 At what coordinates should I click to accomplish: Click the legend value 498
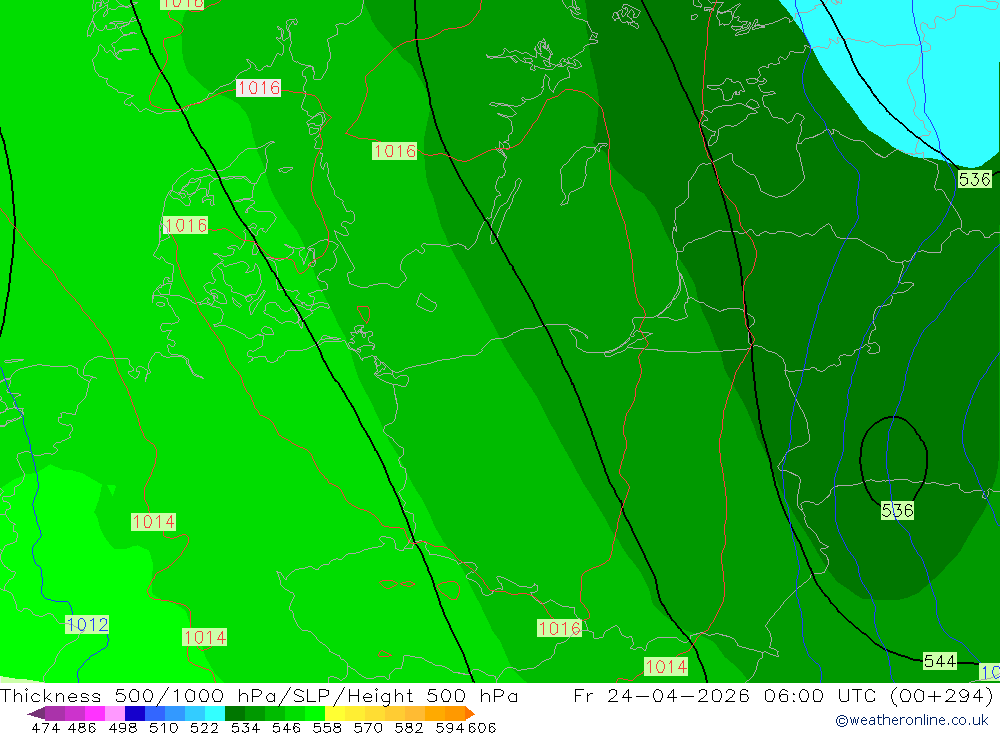coord(123,727)
